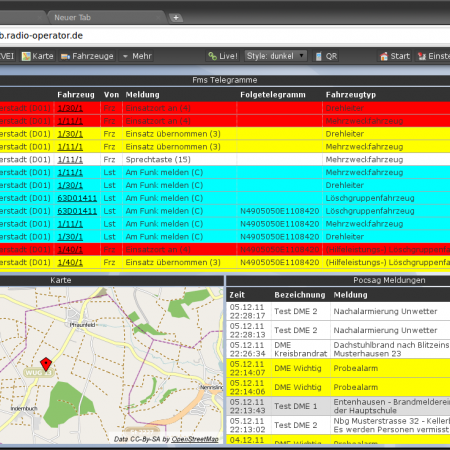Select the Fms Telegramme panel title

225,80
